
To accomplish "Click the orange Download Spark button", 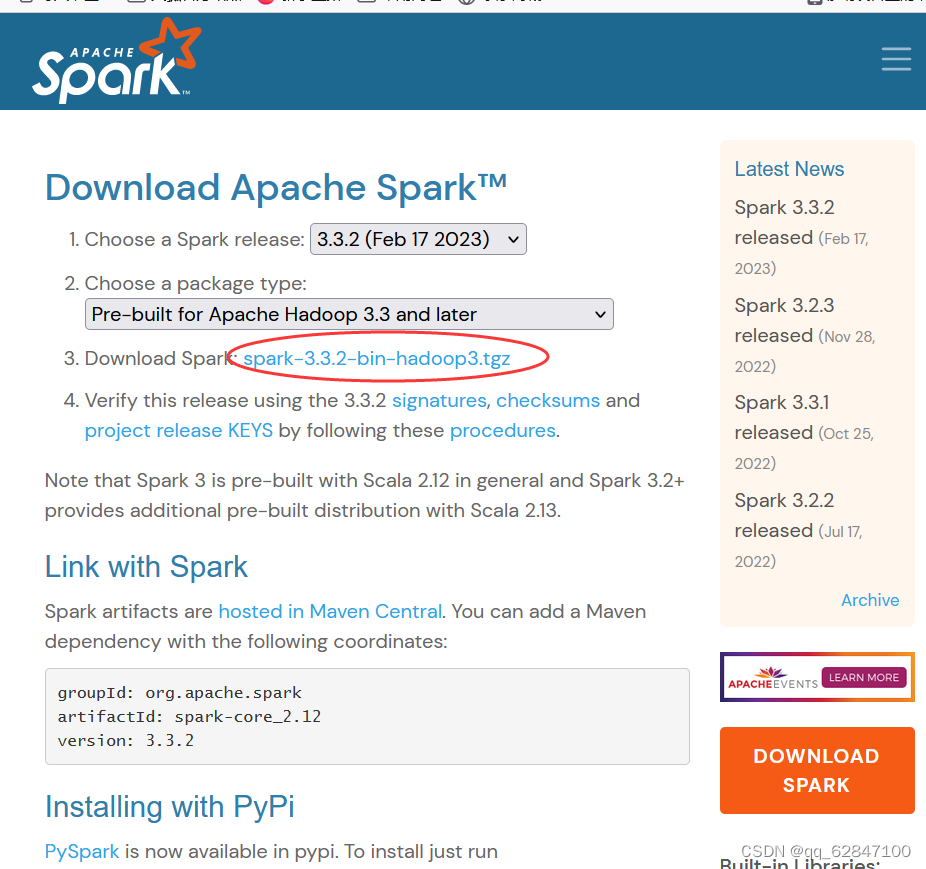I will (817, 770).
